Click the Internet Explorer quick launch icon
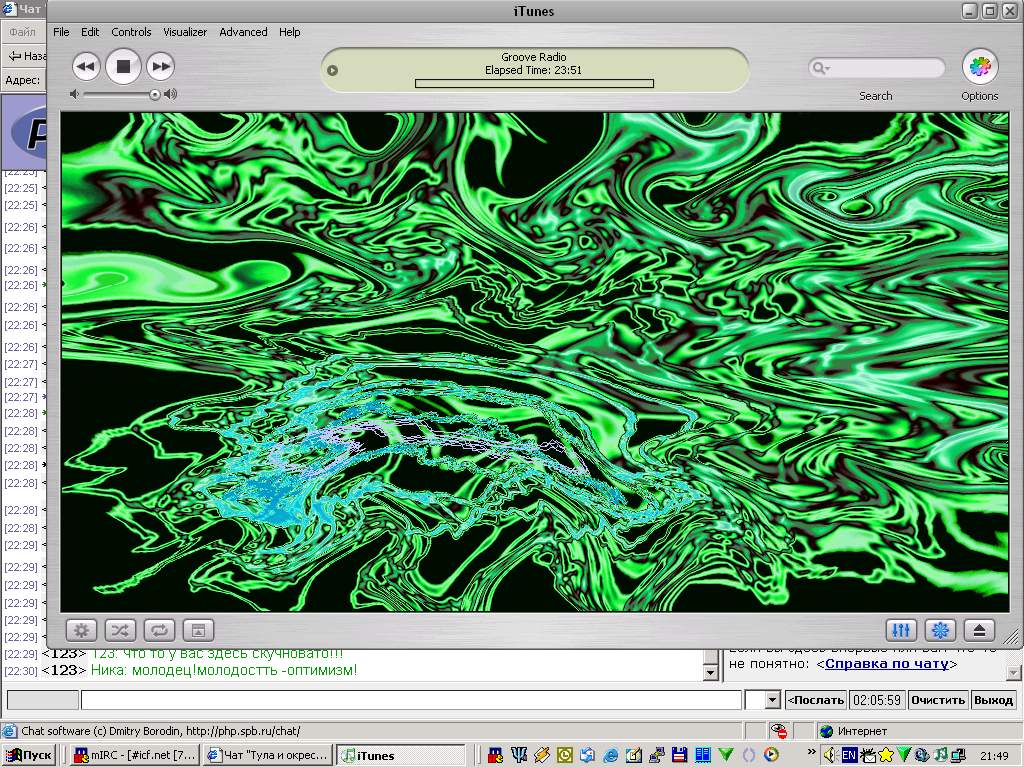 pos(611,756)
